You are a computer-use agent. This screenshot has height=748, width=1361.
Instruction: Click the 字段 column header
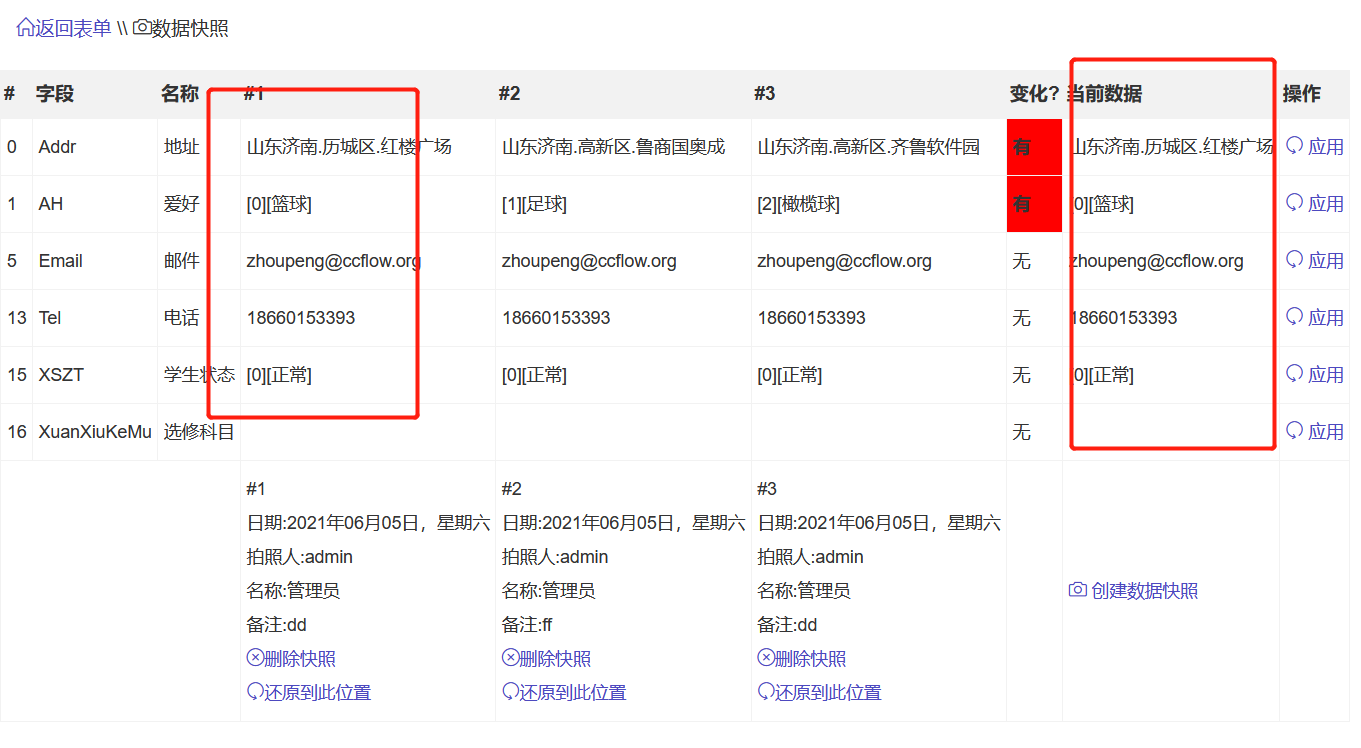point(55,94)
